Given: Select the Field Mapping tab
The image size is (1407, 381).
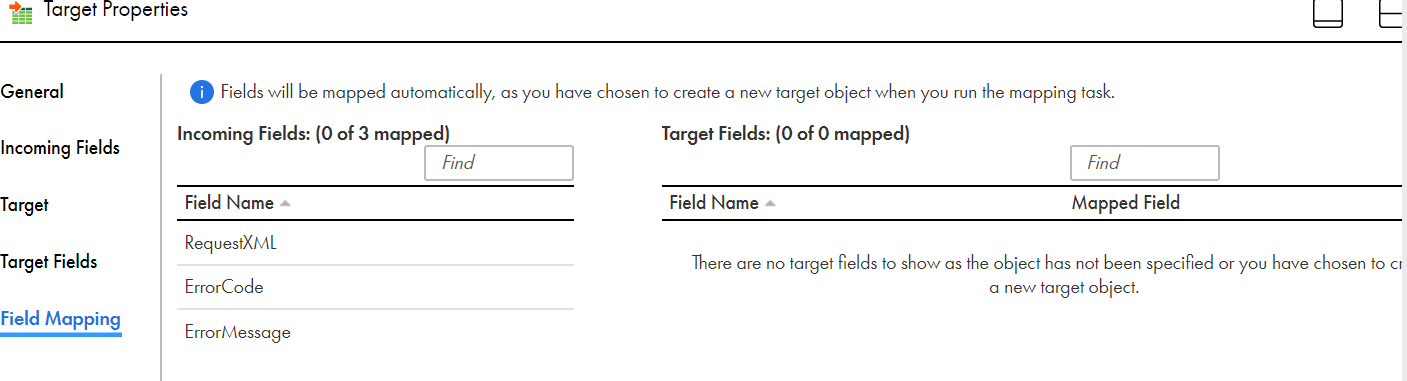Looking at the screenshot, I should (60, 319).
